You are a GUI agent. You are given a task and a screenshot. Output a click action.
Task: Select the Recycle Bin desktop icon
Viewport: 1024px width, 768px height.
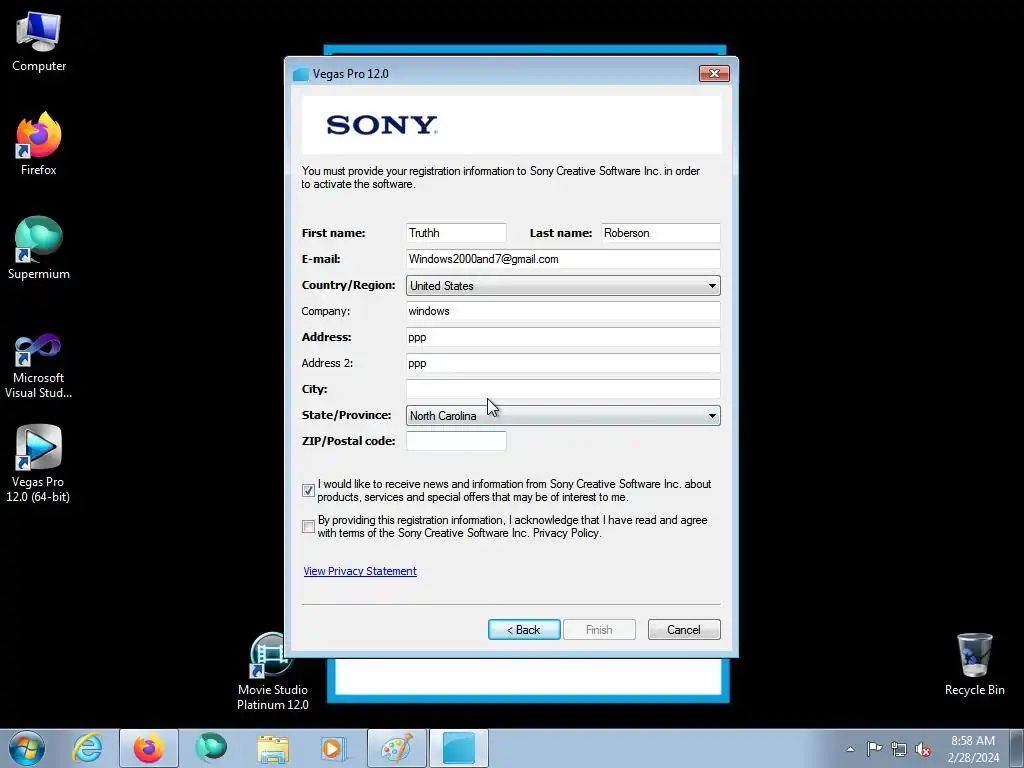(974, 664)
